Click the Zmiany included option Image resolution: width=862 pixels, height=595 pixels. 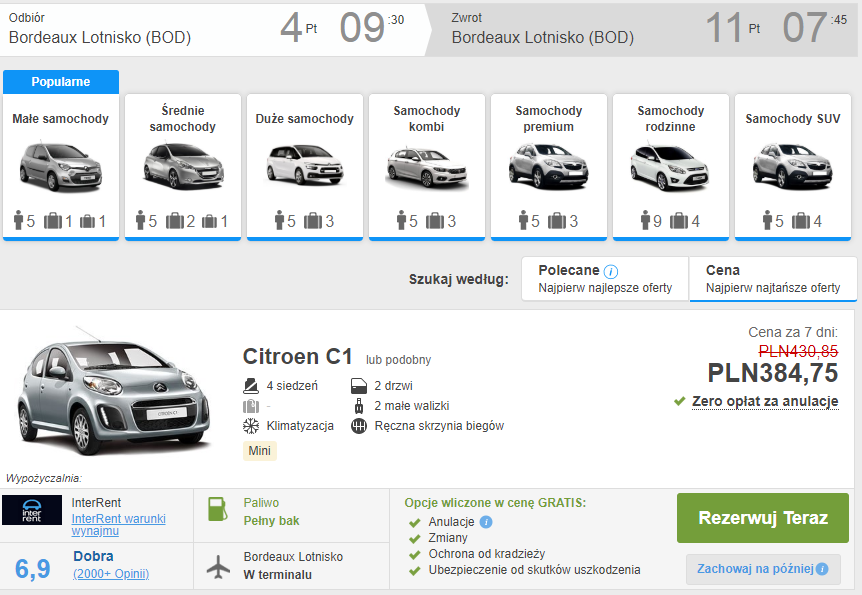click(x=448, y=538)
